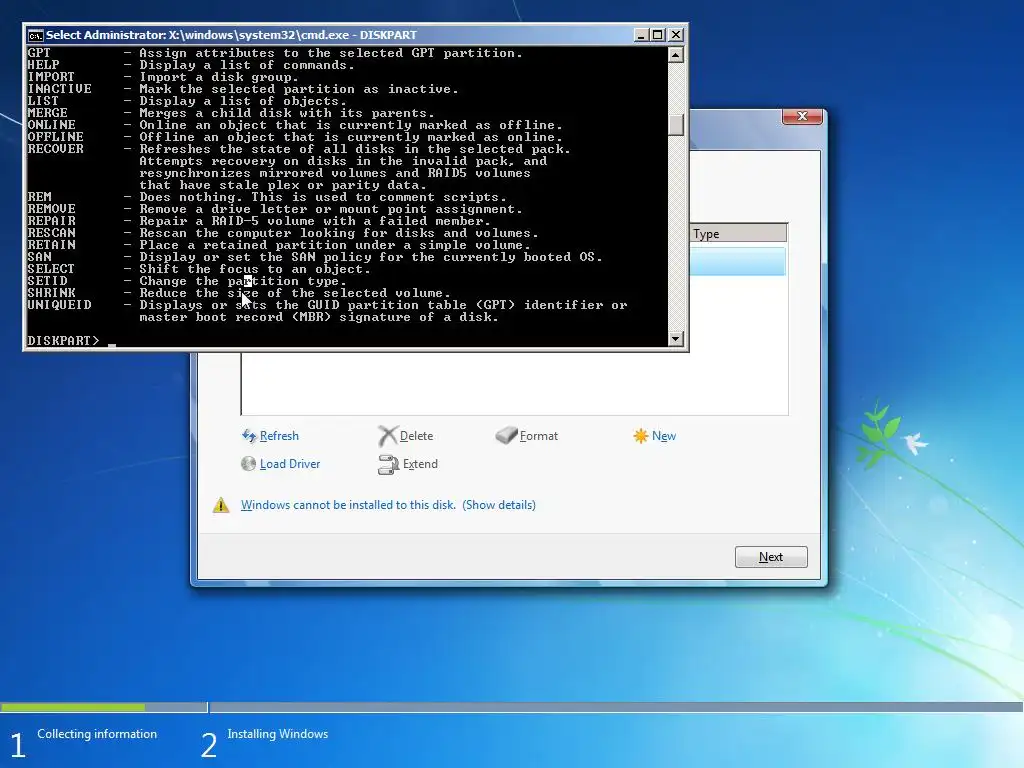Click the 'Installing Windows' step label
The height and width of the screenshot is (768, 1024).
pos(278,734)
